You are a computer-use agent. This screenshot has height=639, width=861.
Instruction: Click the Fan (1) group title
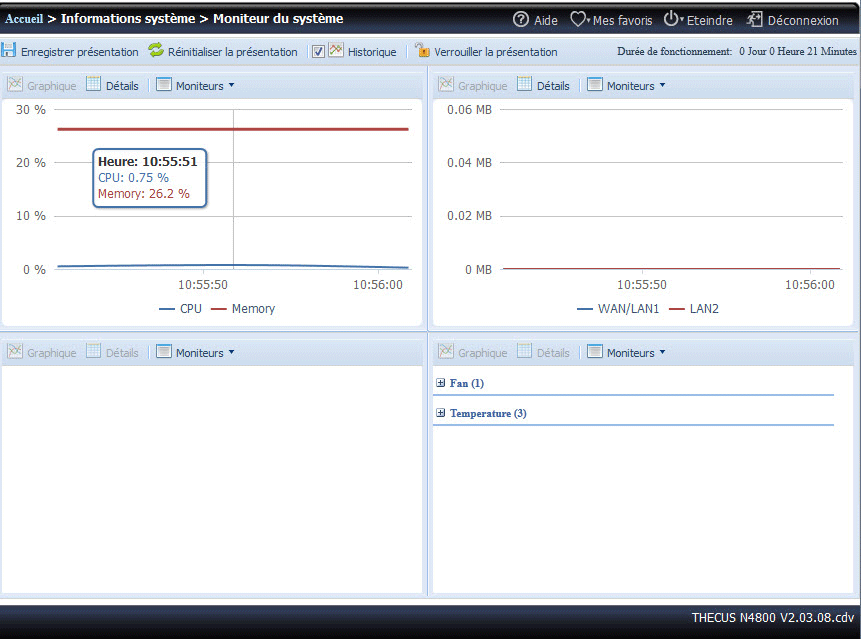click(x=467, y=383)
